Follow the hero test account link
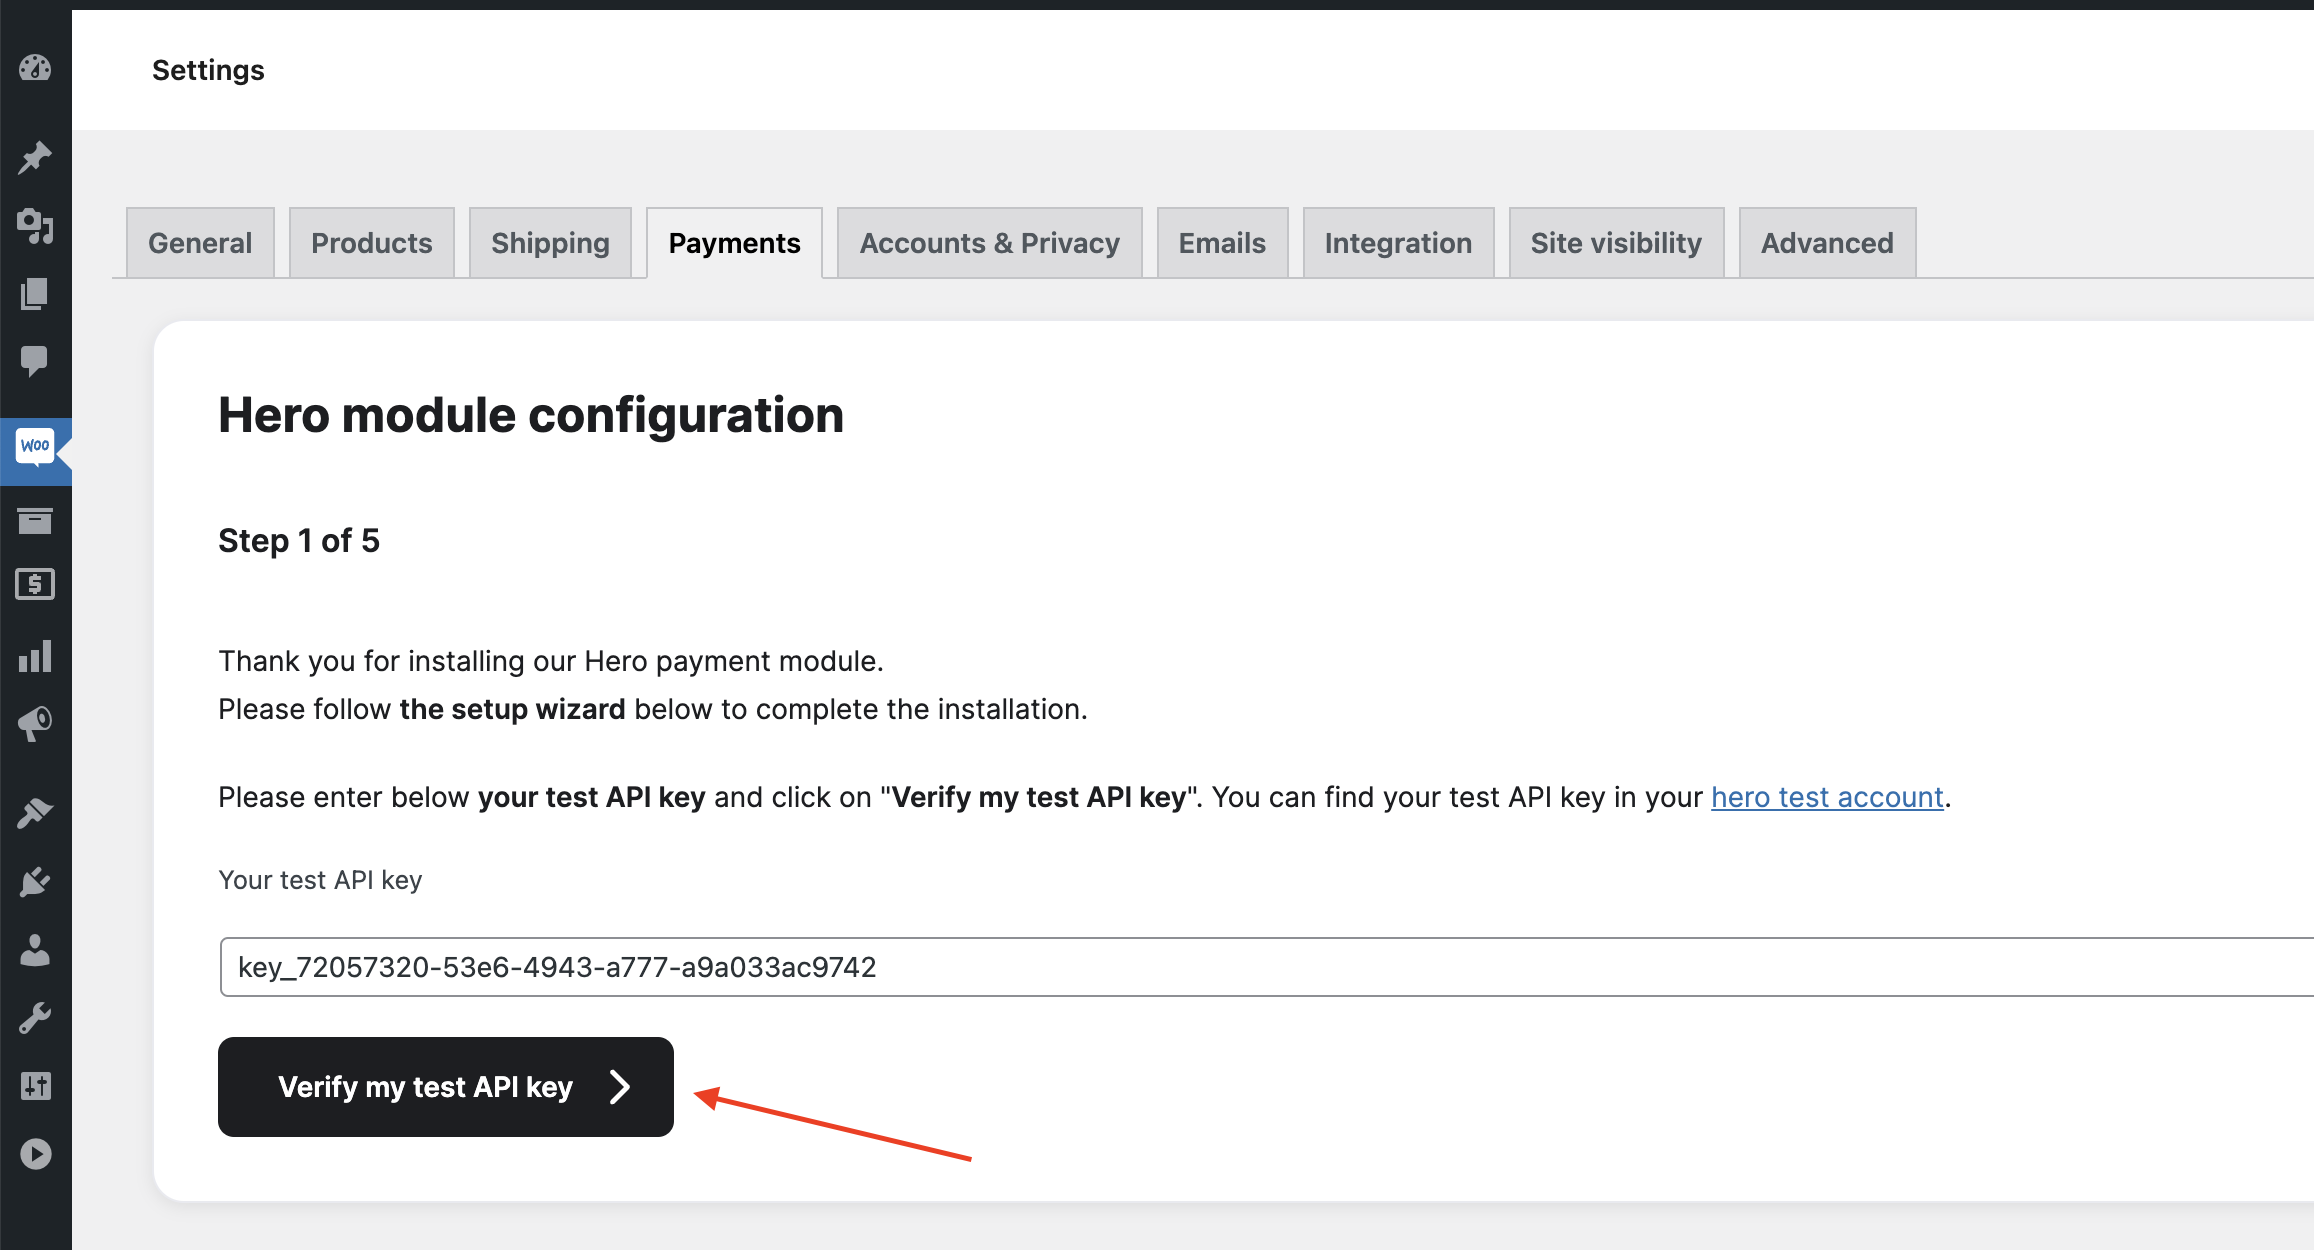The width and height of the screenshot is (2314, 1250). tap(1827, 797)
